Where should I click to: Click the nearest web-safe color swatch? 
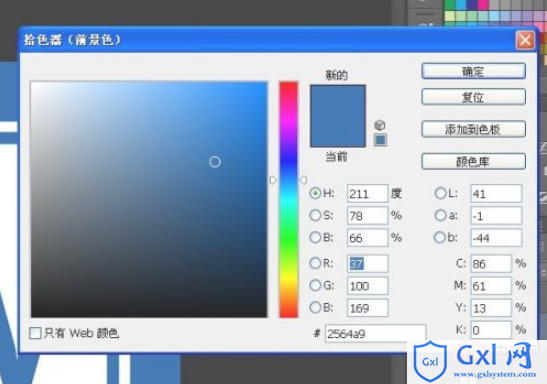click(380, 140)
